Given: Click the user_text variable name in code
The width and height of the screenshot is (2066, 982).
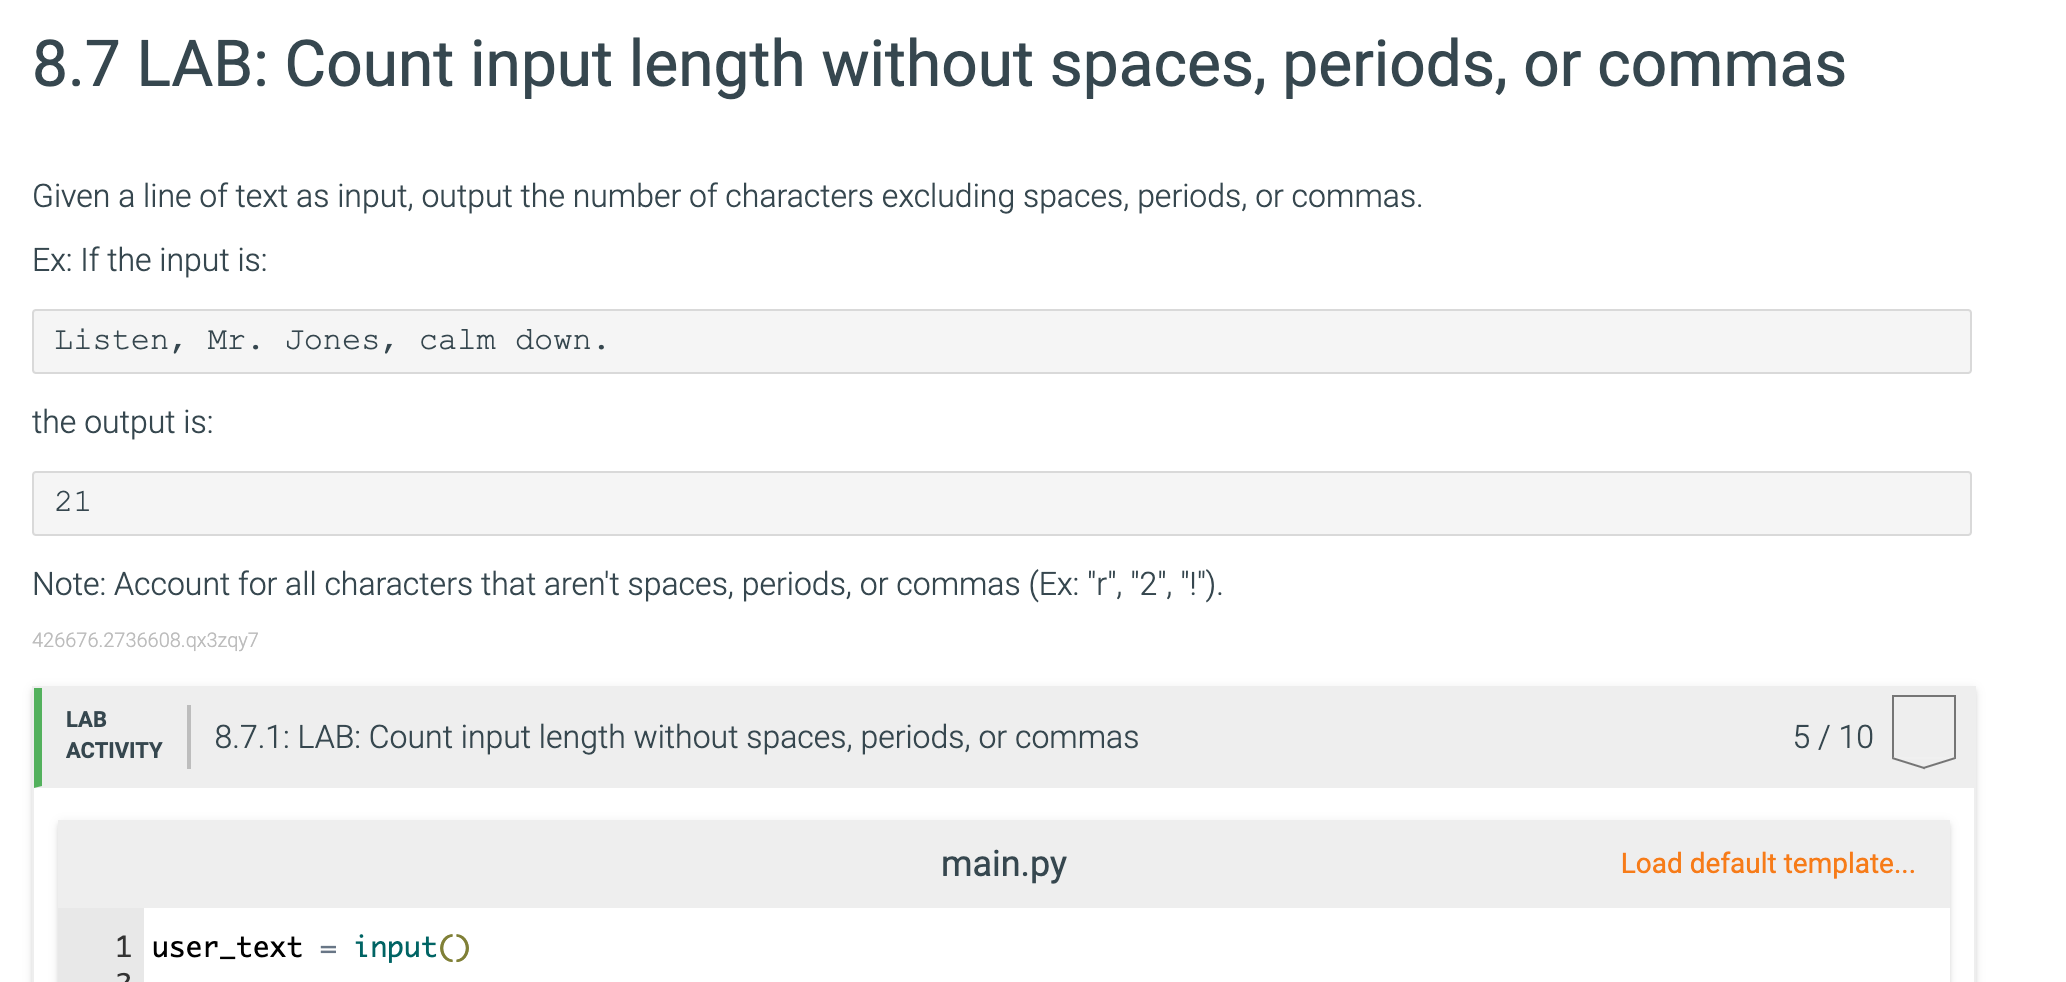Looking at the screenshot, I should (227, 947).
